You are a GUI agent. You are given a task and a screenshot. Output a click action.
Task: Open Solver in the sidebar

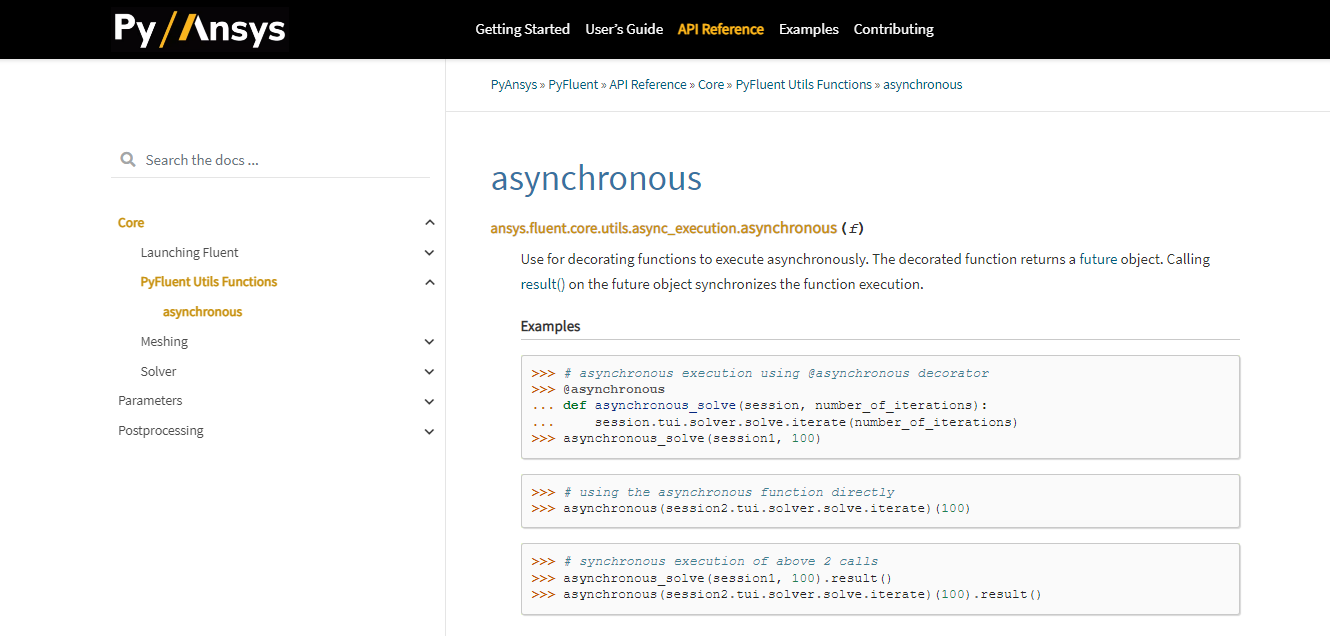tap(158, 372)
